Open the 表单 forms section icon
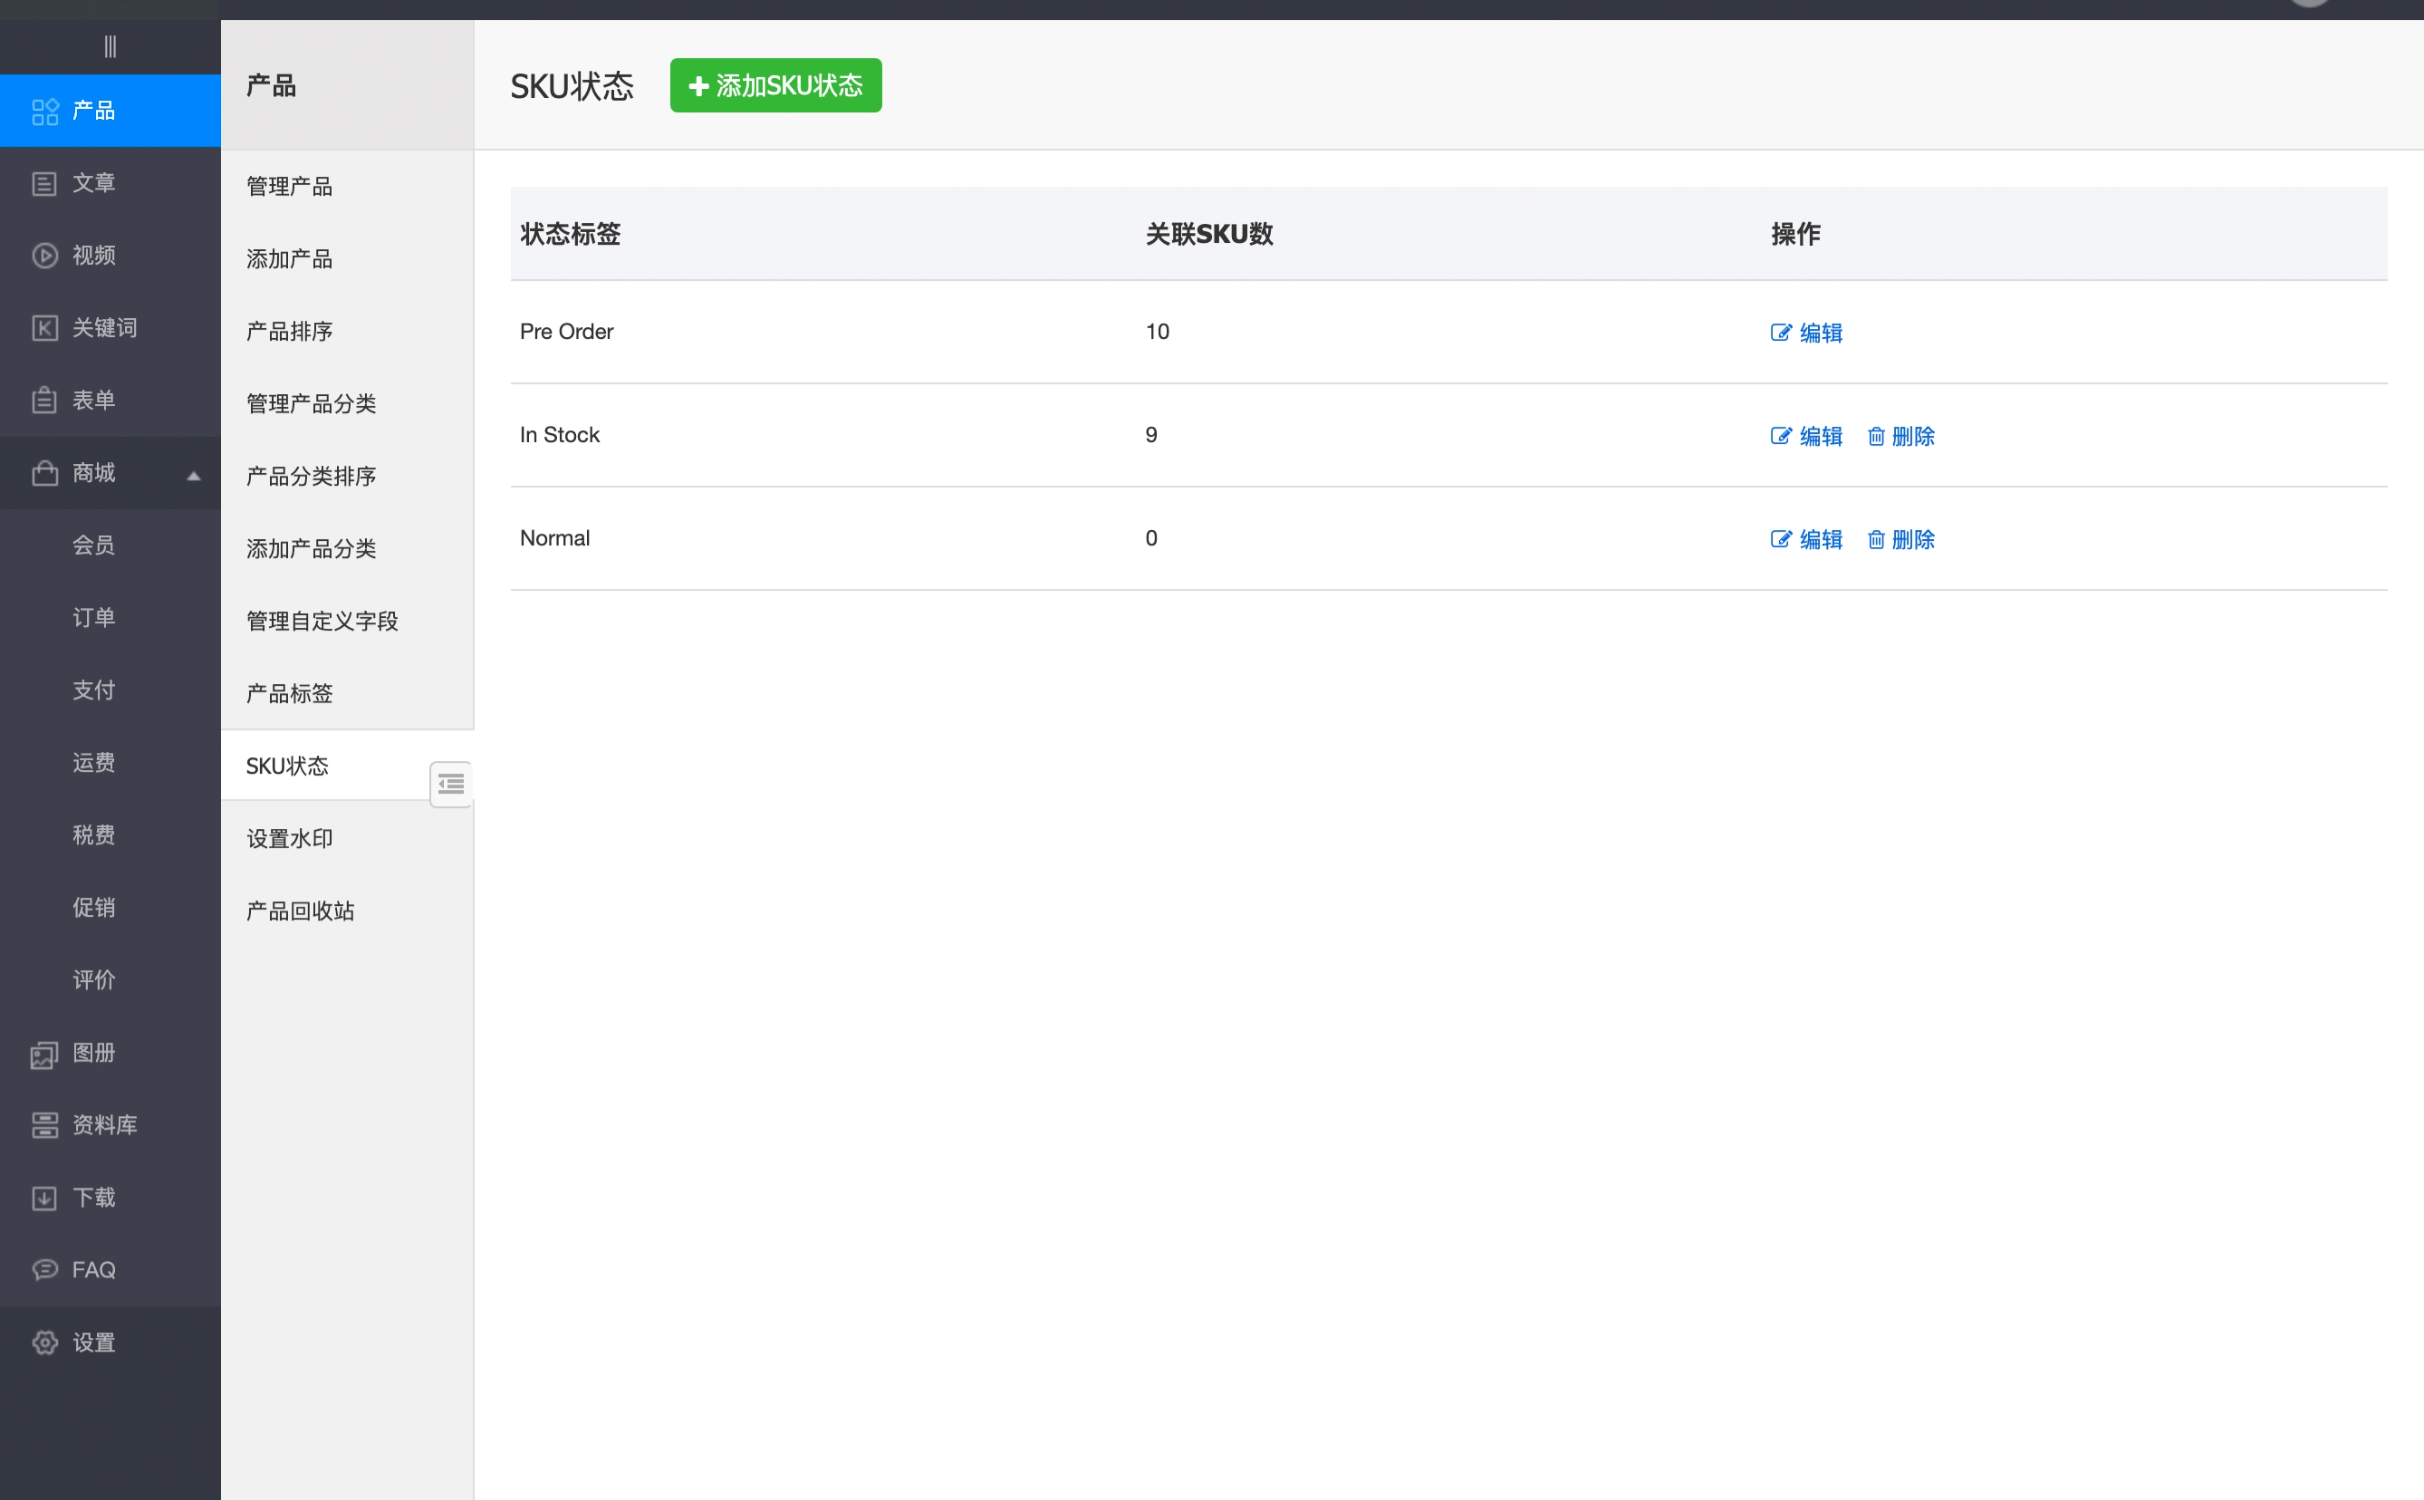 [44, 400]
